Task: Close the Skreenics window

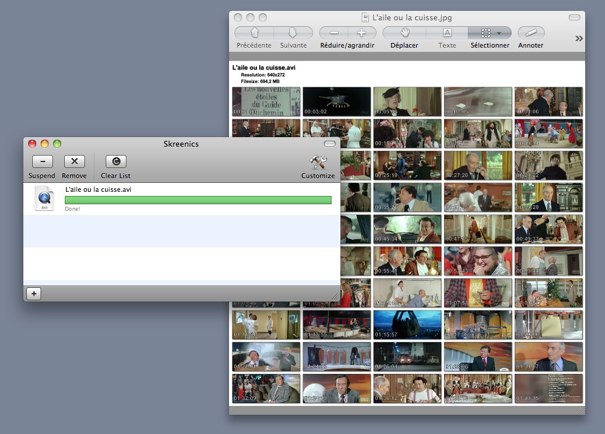Action: (32, 144)
